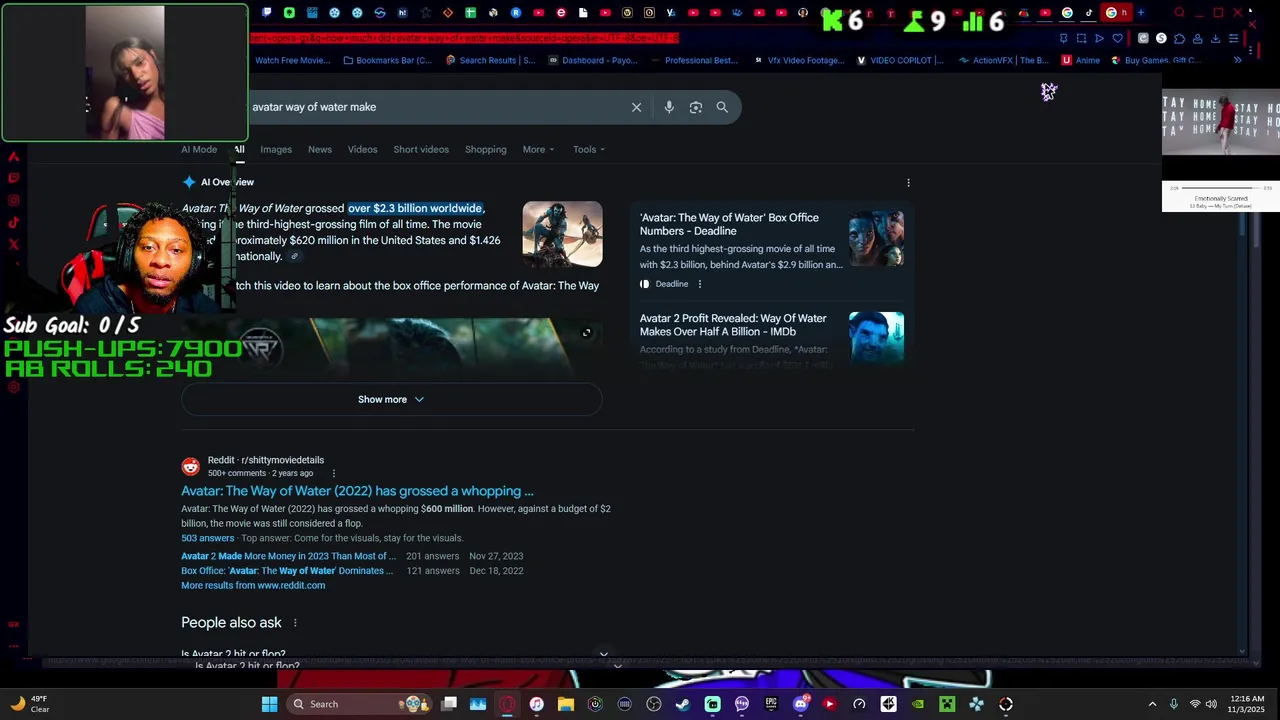This screenshot has height=720, width=1280.
Task: Open "Avatar 2 Made More Money in 2023" link
Action: [x=288, y=556]
